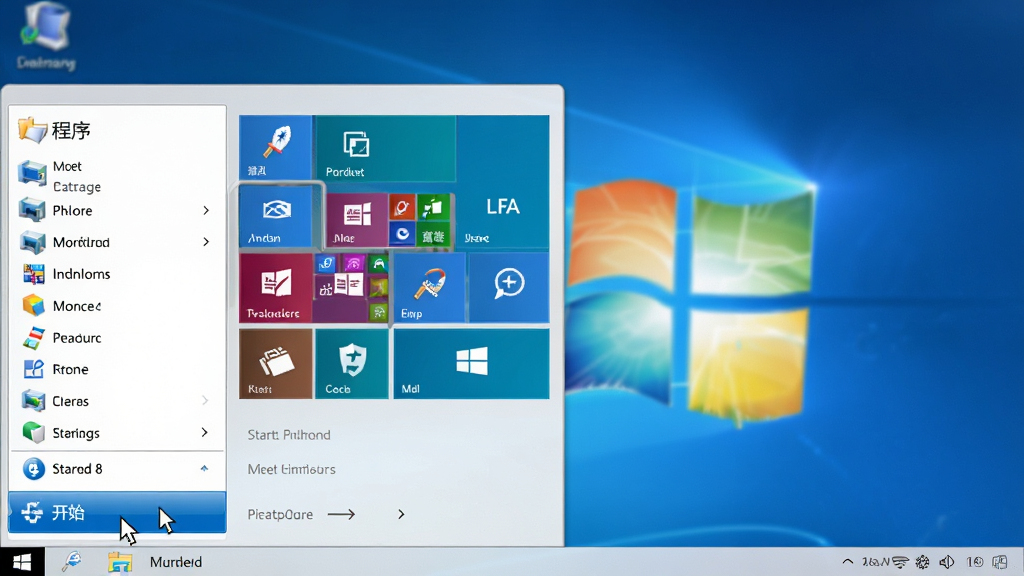This screenshot has width=1024, height=576.
Task: Click the highlighted 开始 button
Action: click(x=118, y=512)
